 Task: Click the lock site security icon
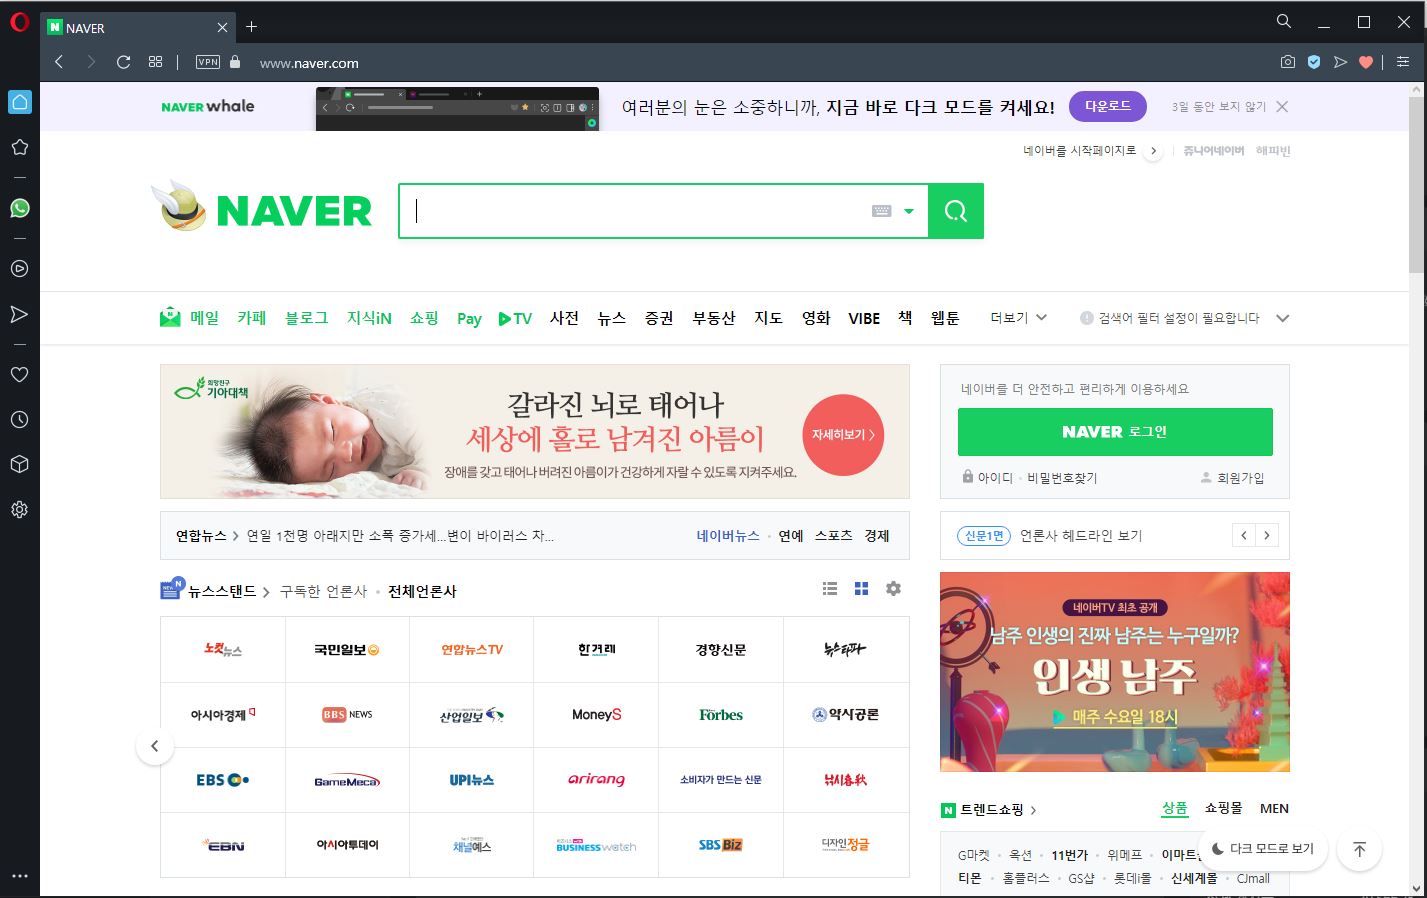[x=235, y=62]
